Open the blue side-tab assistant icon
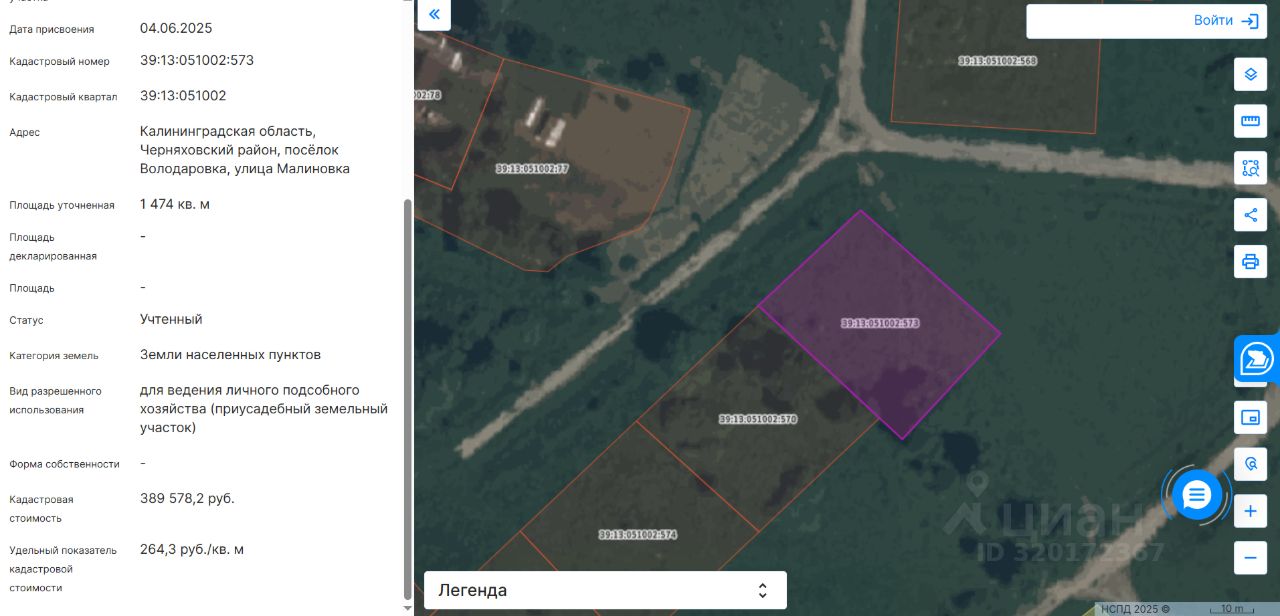1280x616 pixels. [x=1257, y=357]
